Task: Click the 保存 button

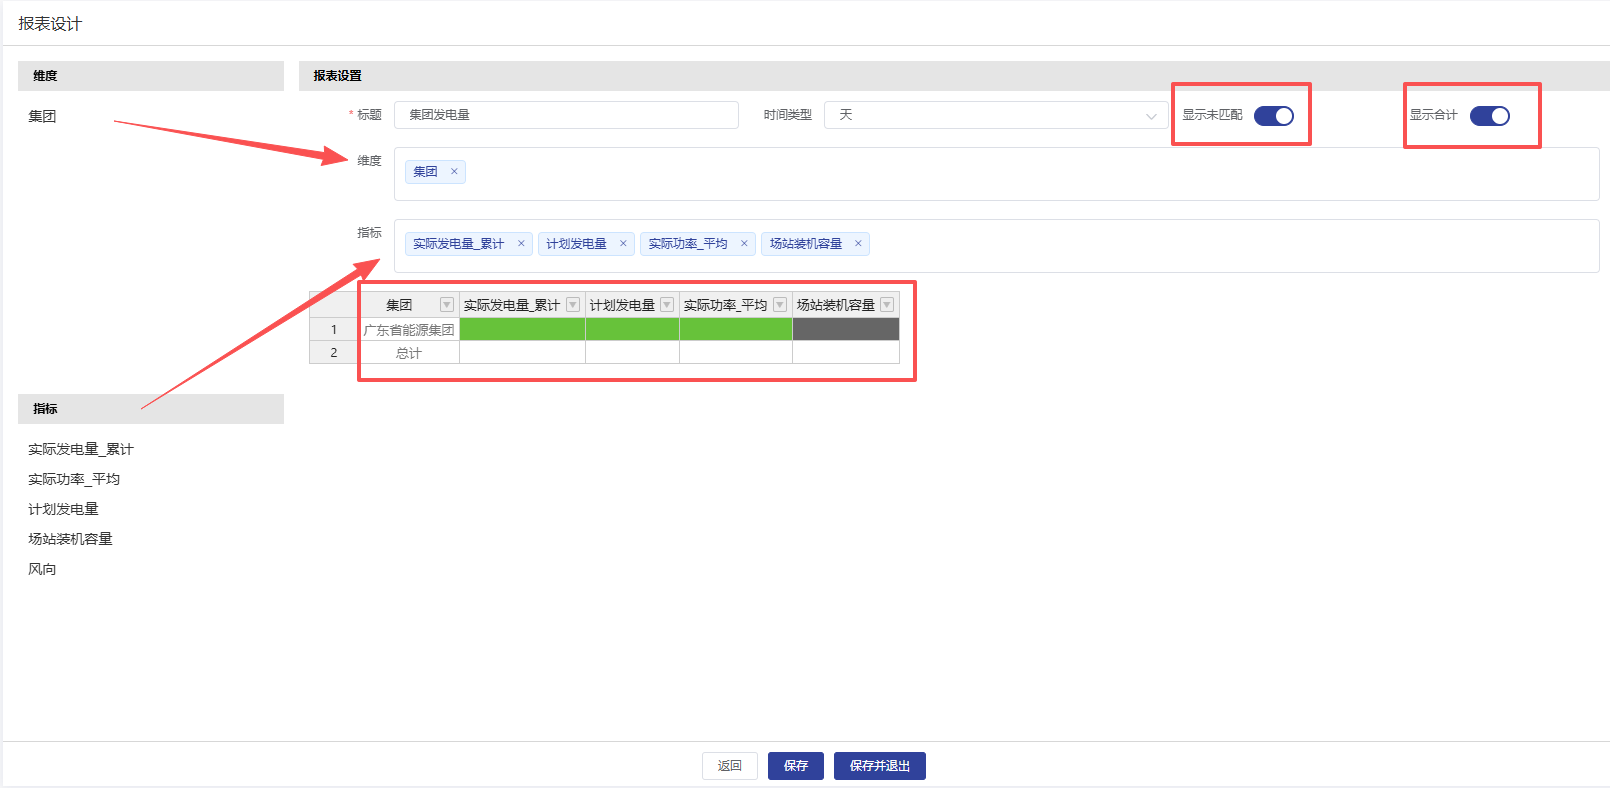Action: coord(796,766)
